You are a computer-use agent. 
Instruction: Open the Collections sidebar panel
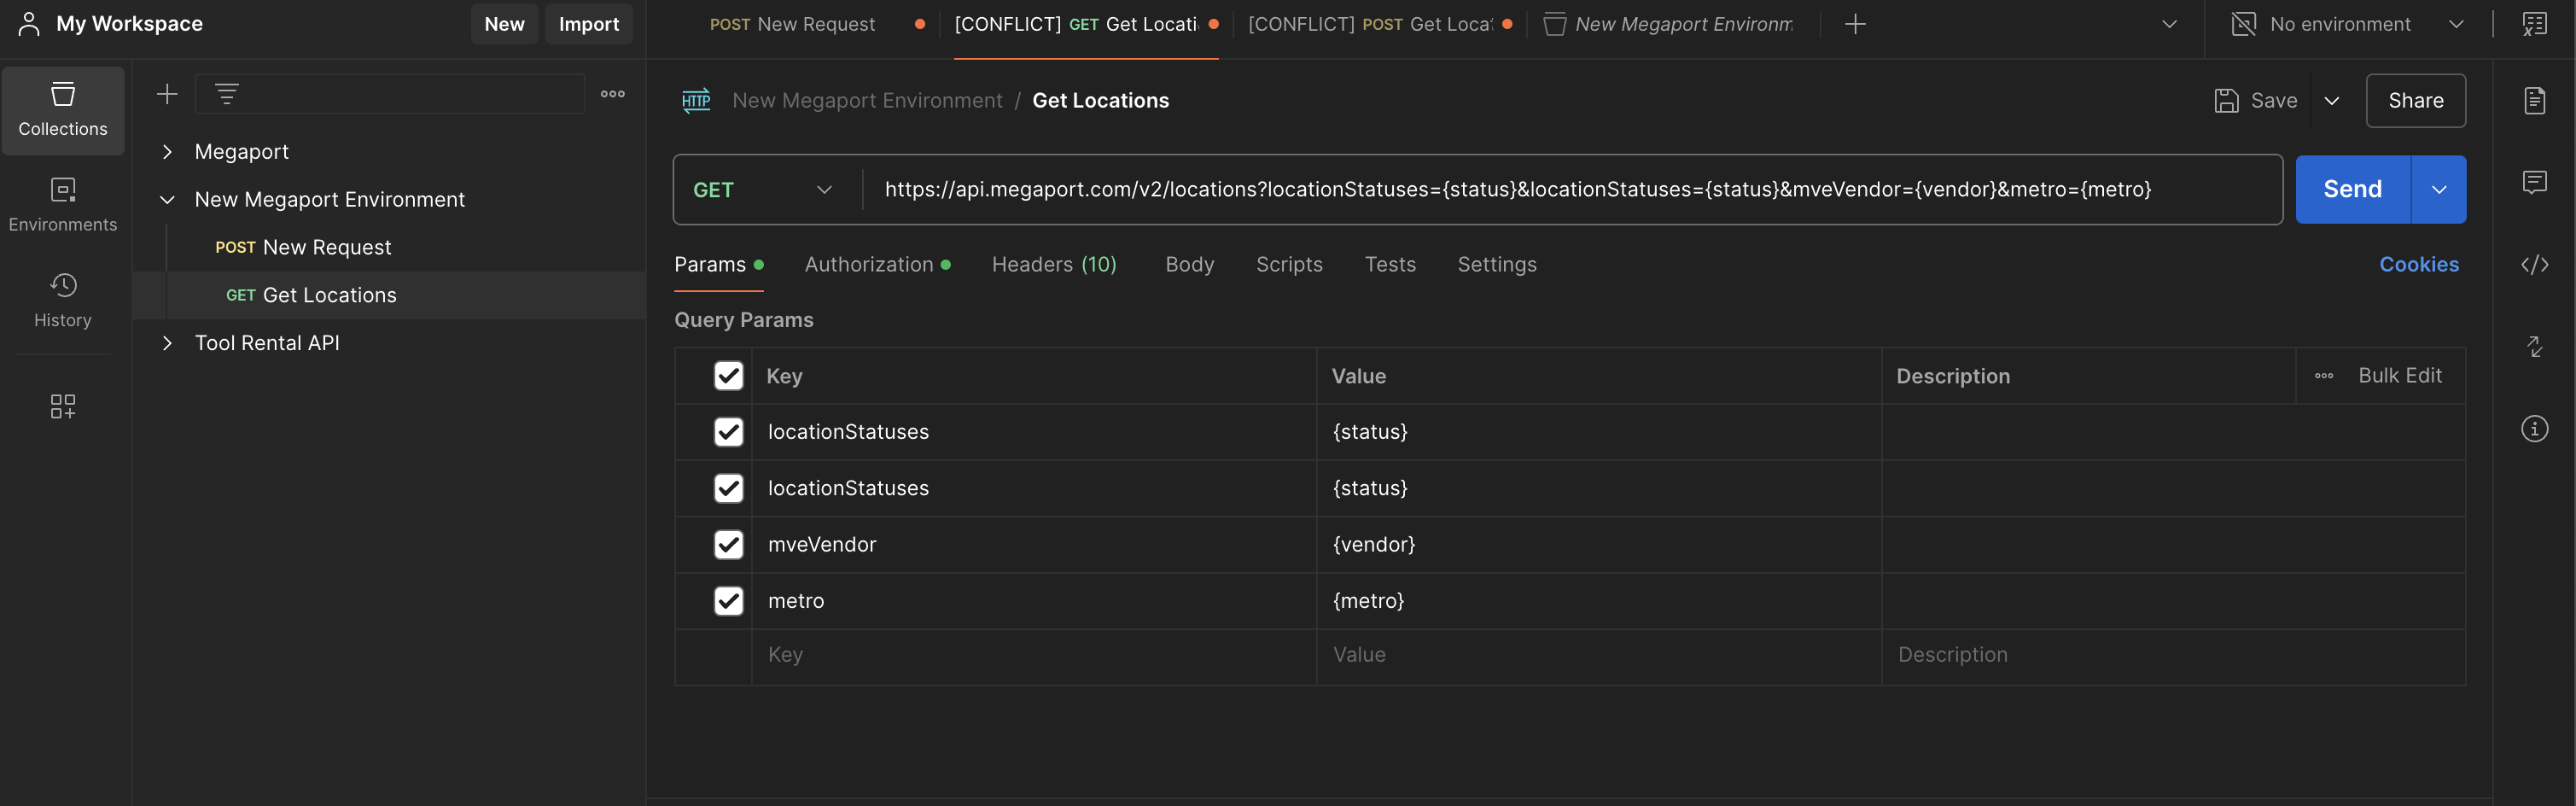coord(63,111)
